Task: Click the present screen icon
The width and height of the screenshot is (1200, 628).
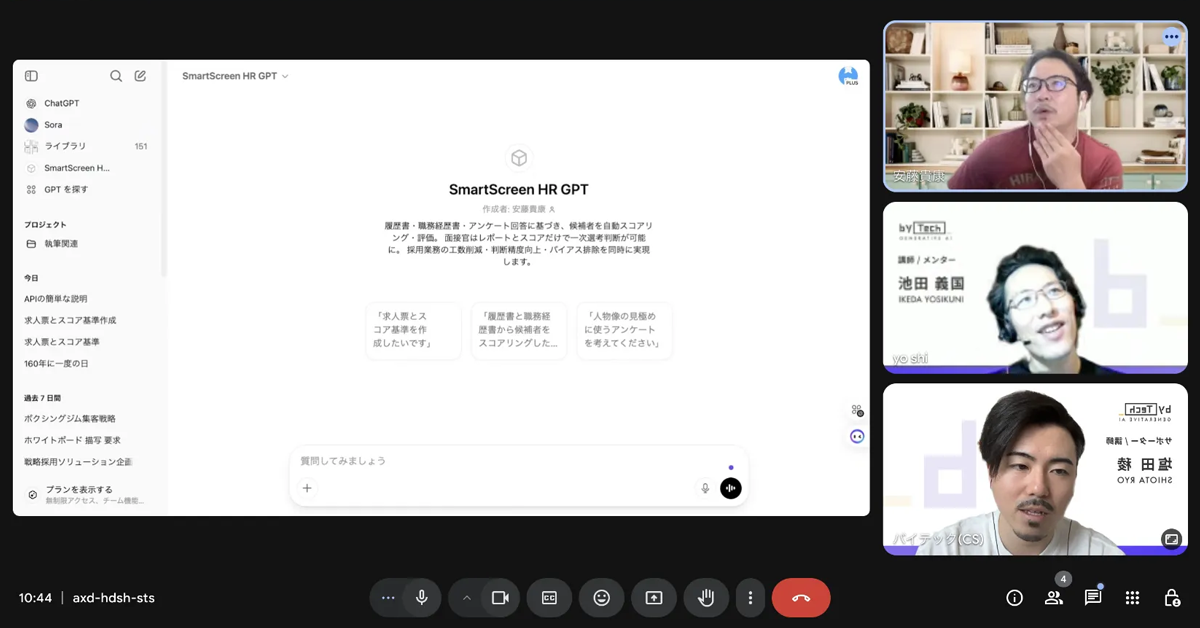Action: pyautogui.click(x=654, y=598)
